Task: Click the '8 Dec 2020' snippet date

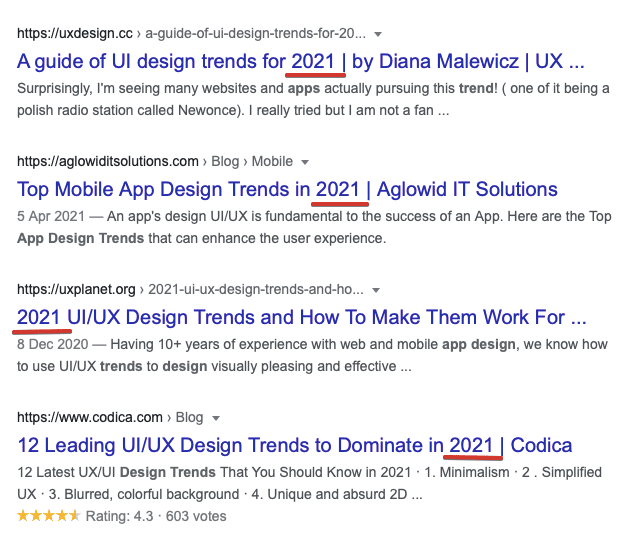Action: (53, 344)
